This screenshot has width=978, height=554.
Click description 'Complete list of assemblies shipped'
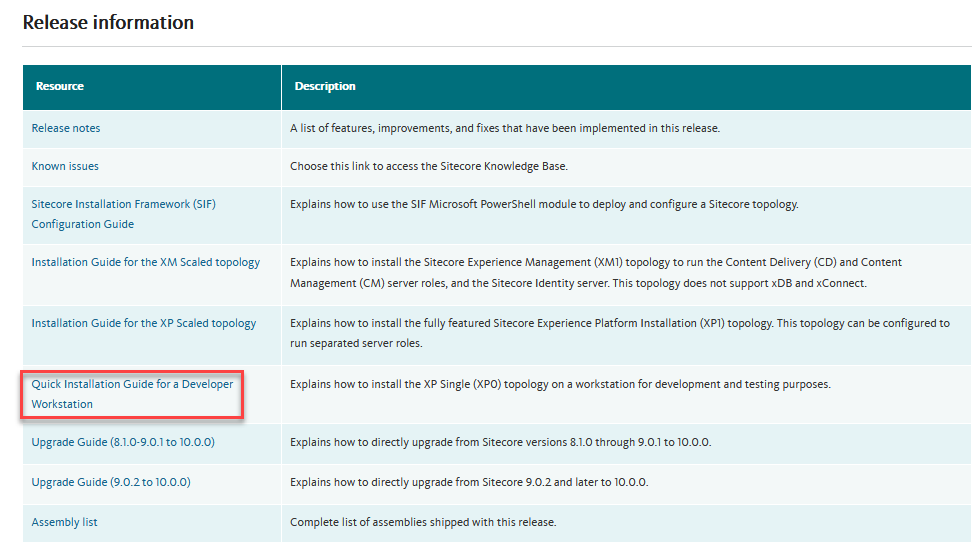(423, 522)
